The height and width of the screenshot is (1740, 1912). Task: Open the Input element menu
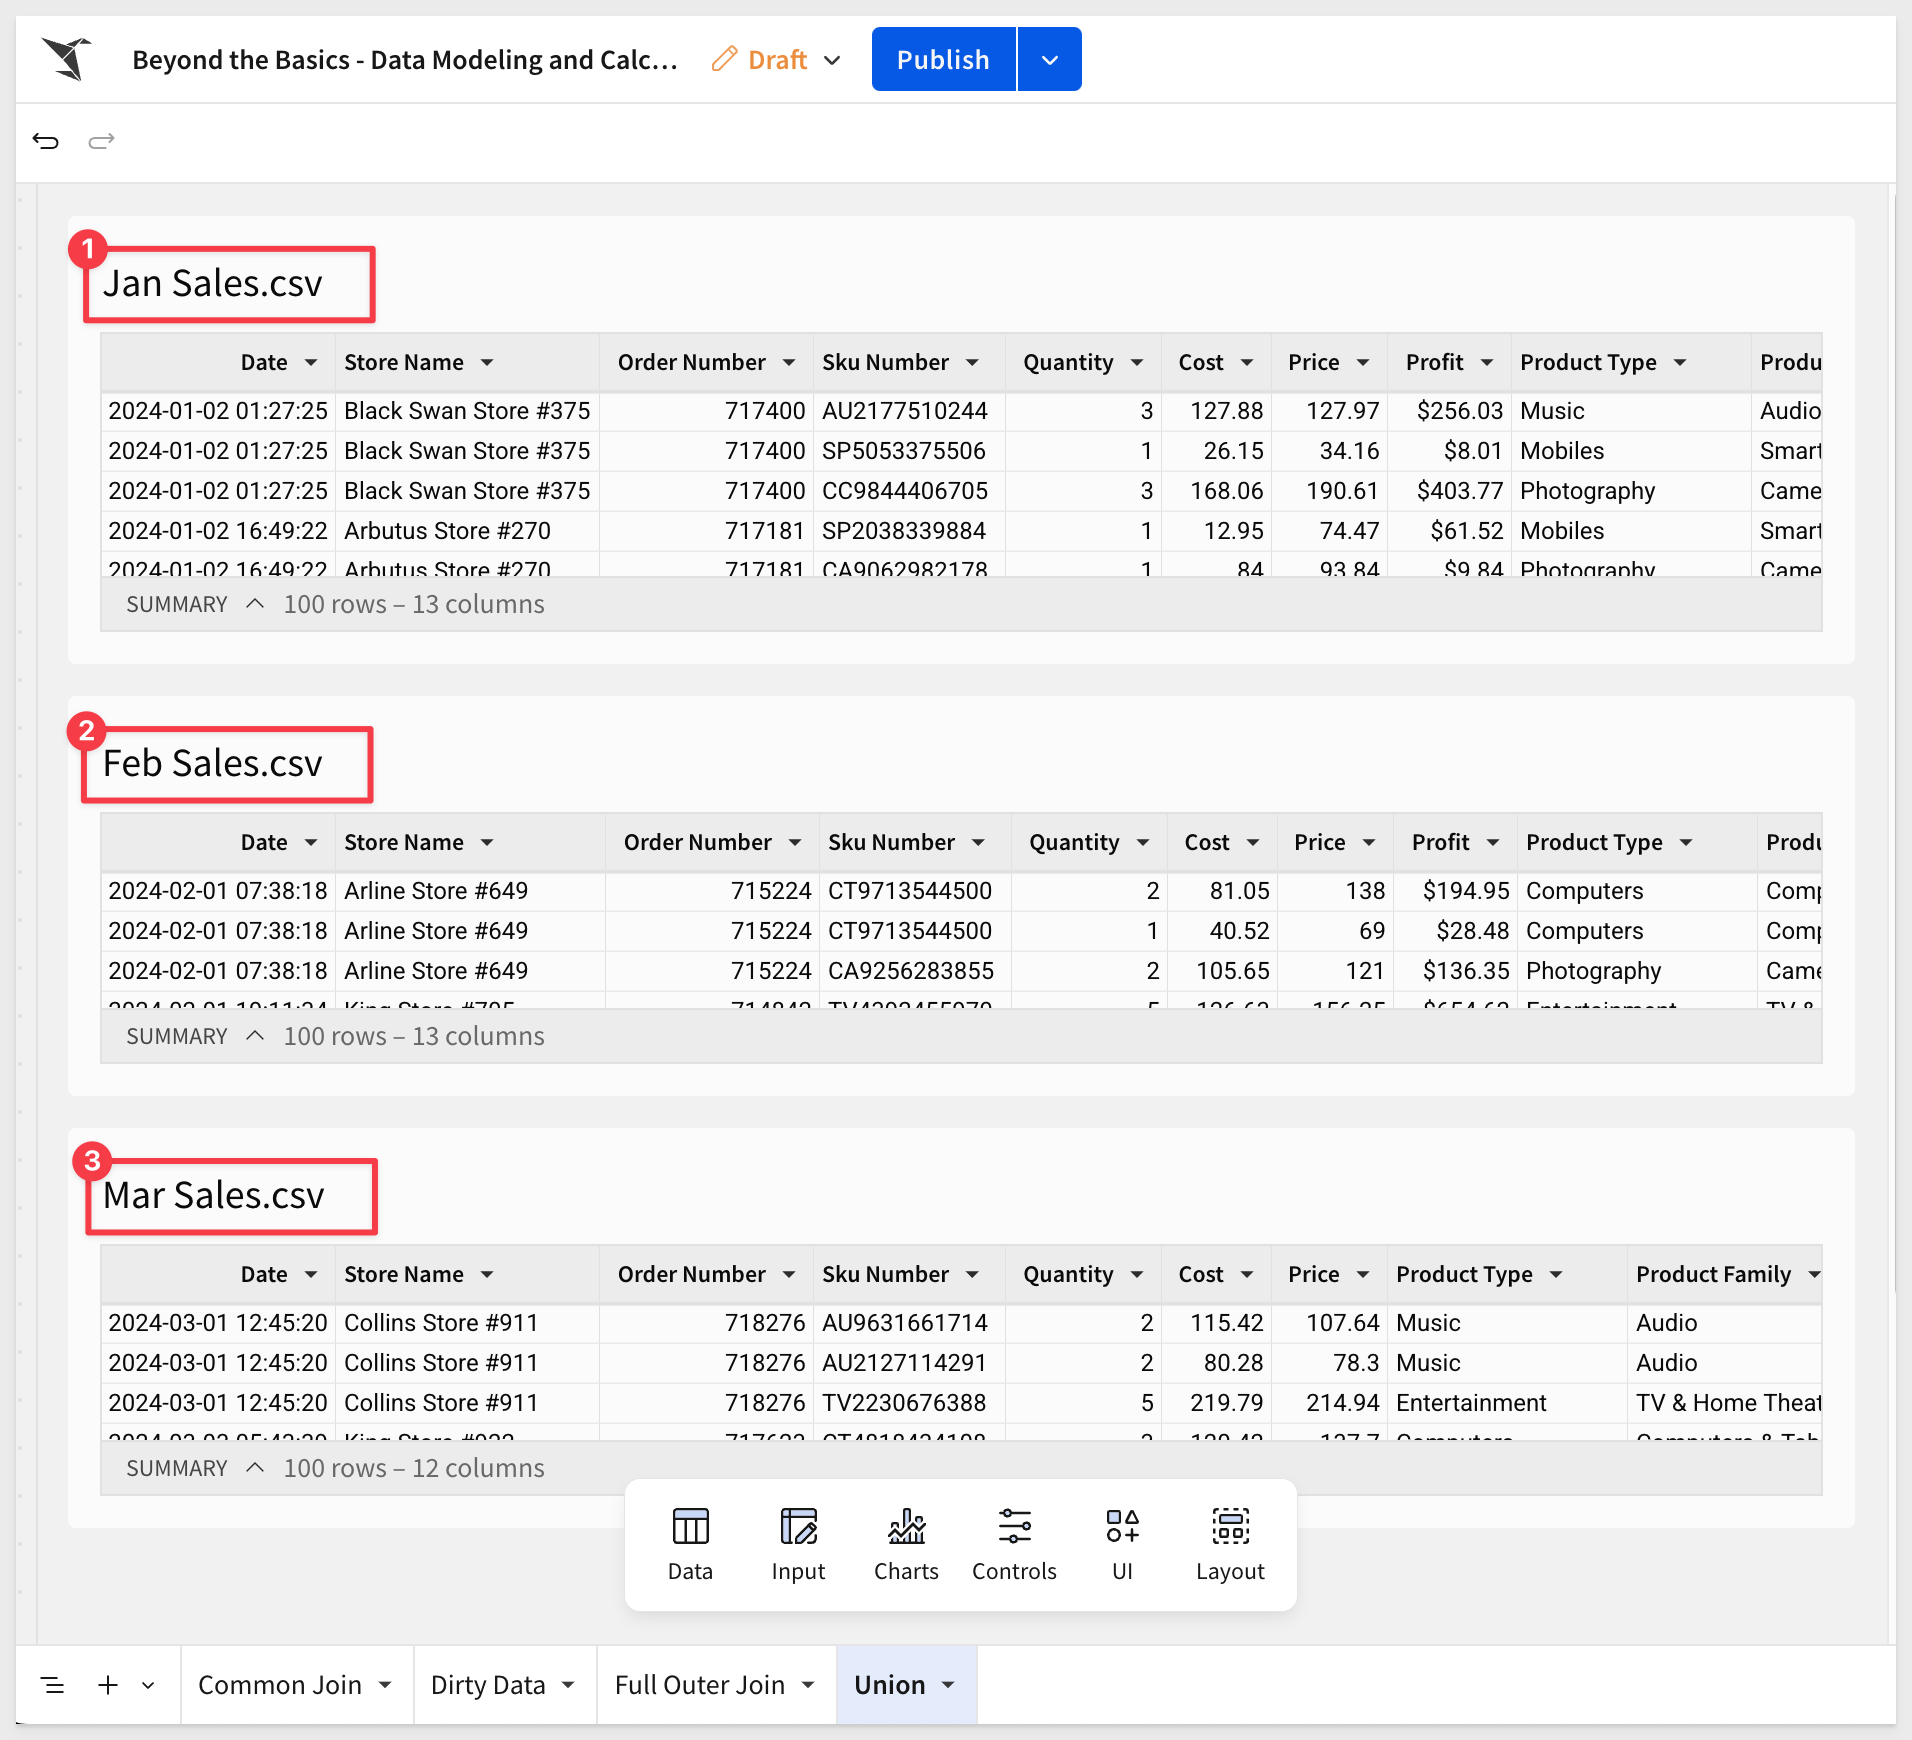(798, 1544)
